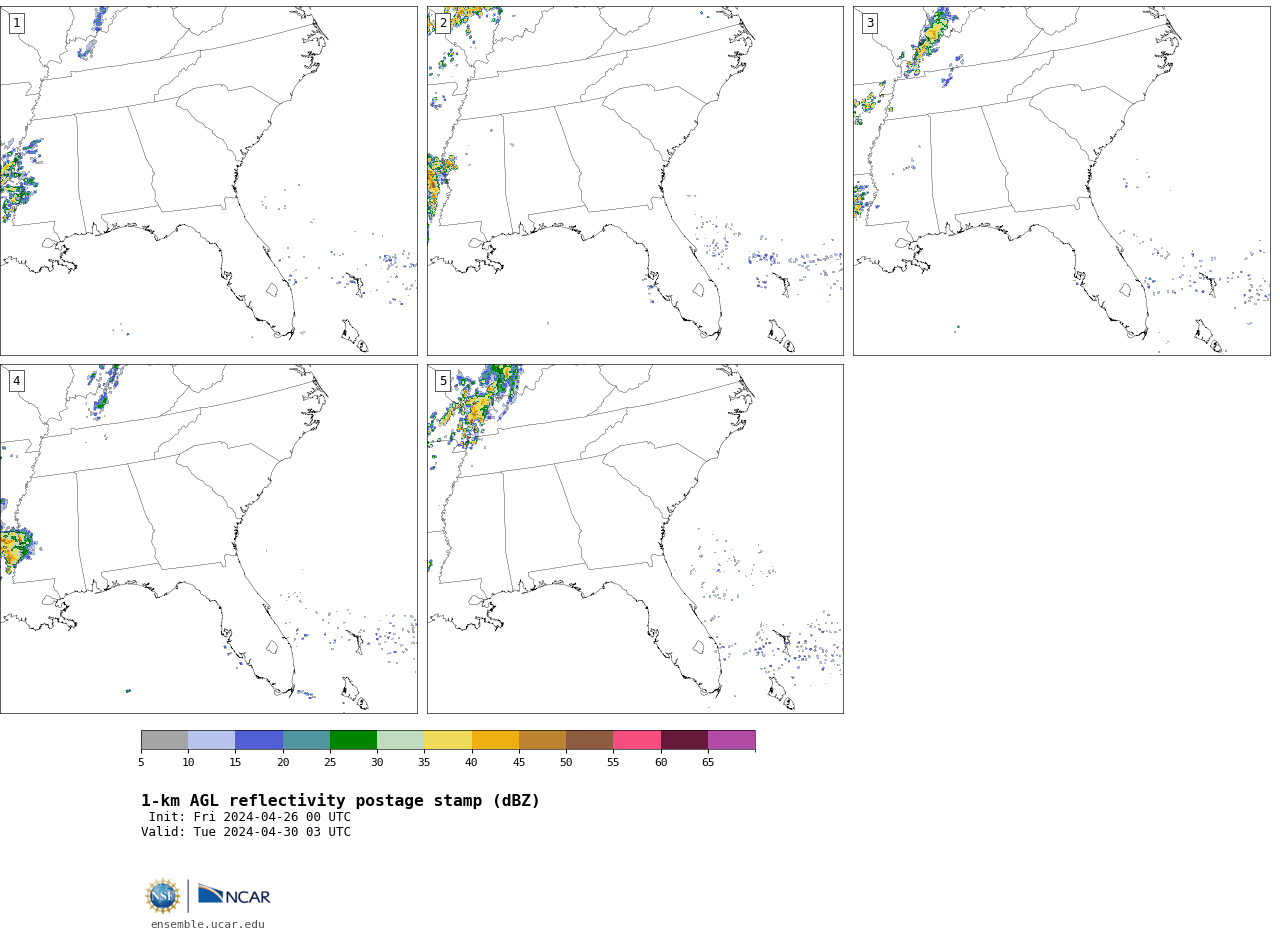Viewport: 1280px width, 936px height.
Task: Select the pink 55-60 dBZ swatch
Action: click(x=637, y=740)
